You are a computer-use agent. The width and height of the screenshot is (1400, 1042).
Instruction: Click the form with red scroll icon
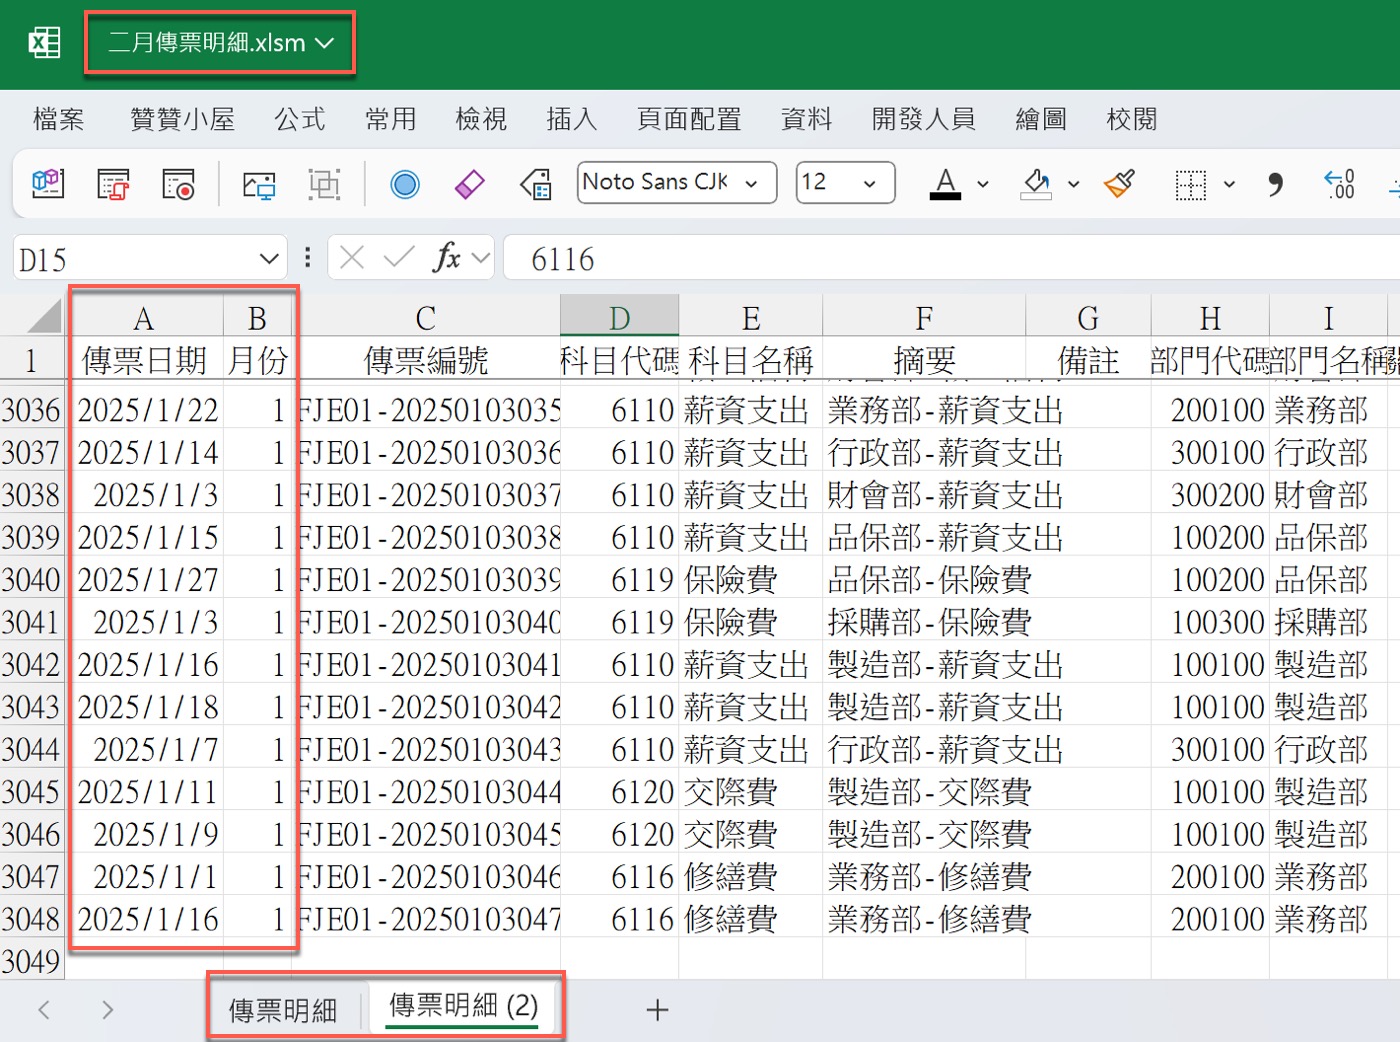[x=113, y=184]
